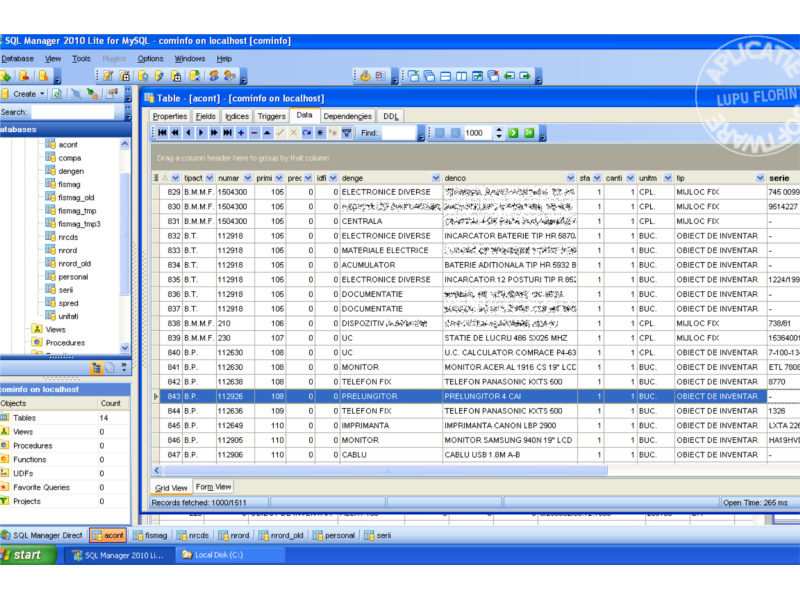Click row 840 denco cell U.C. CALCULATOR
This screenshot has width=800, height=600.
point(510,353)
